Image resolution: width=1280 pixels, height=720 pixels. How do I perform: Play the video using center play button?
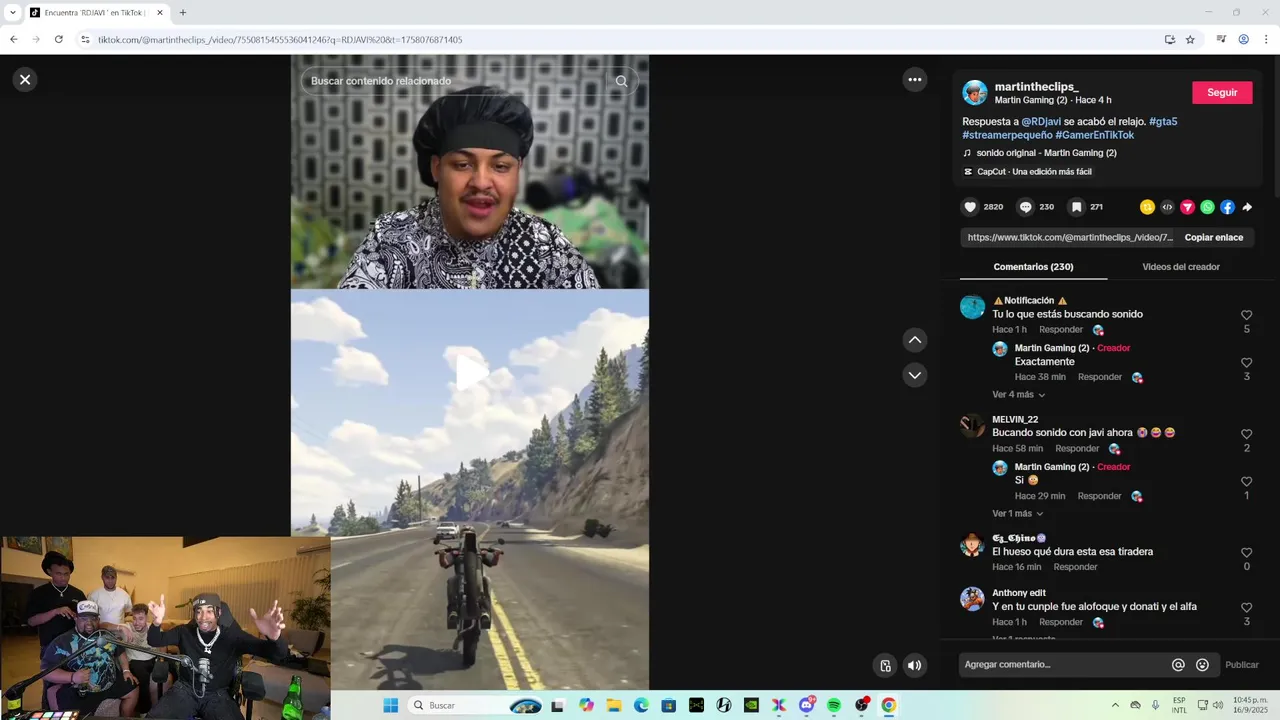(x=470, y=372)
